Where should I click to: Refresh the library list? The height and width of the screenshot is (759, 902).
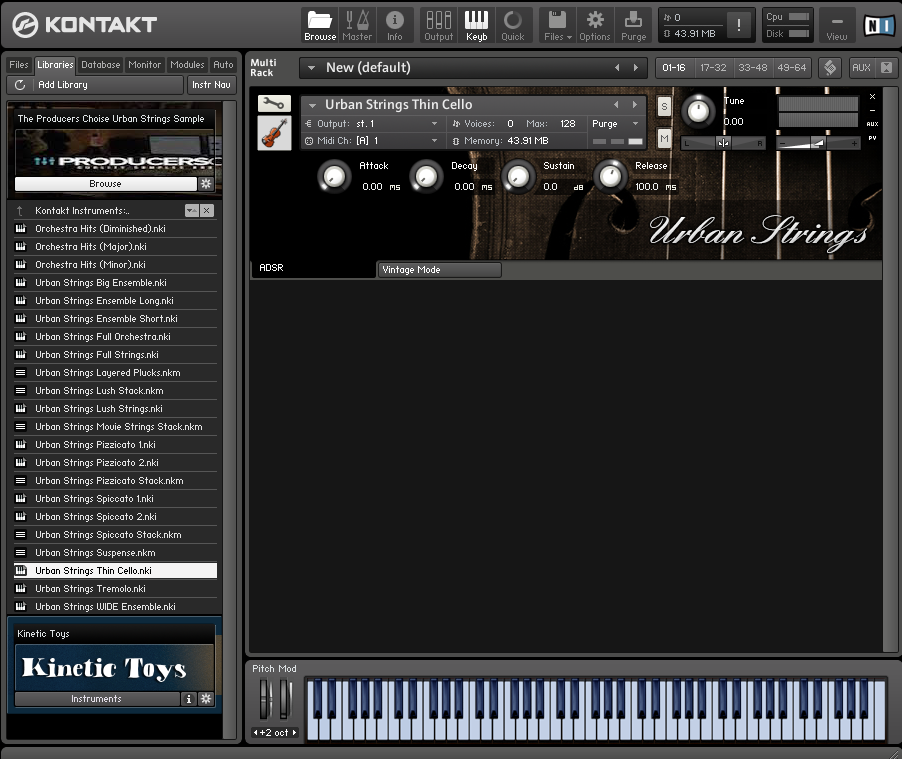coord(20,85)
